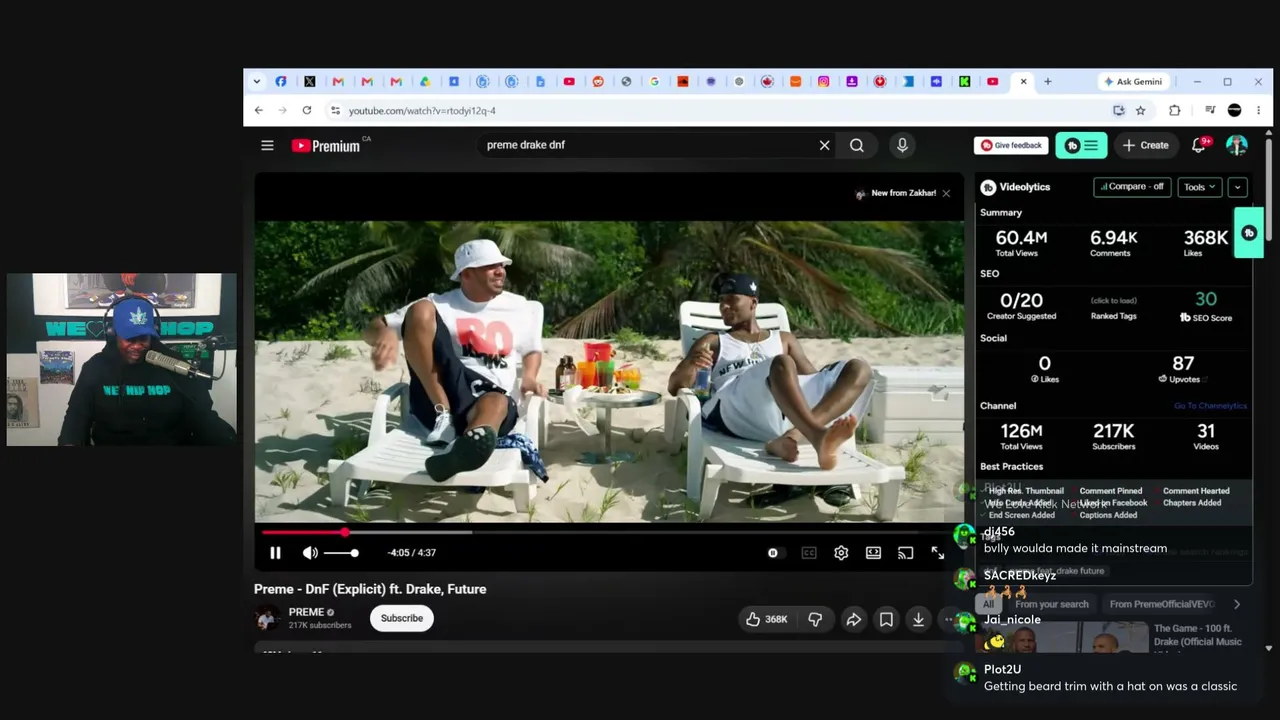Cast the video to a TV
The image size is (1280, 720).
pos(905,553)
